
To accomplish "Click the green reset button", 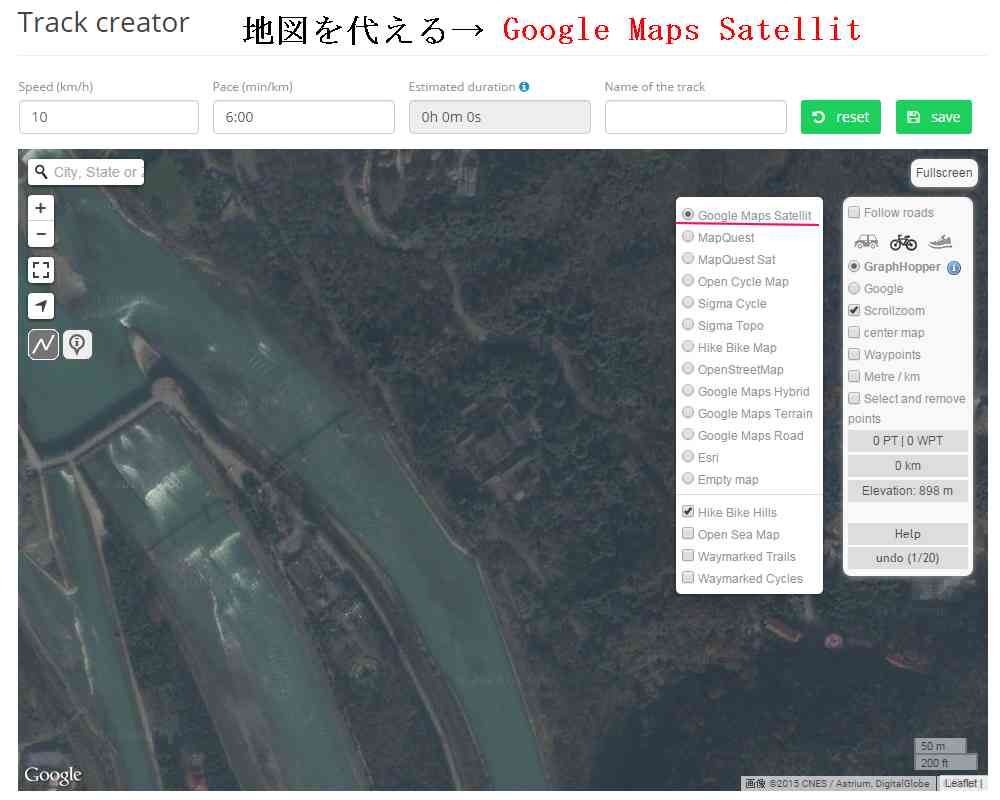I will tap(841, 117).
